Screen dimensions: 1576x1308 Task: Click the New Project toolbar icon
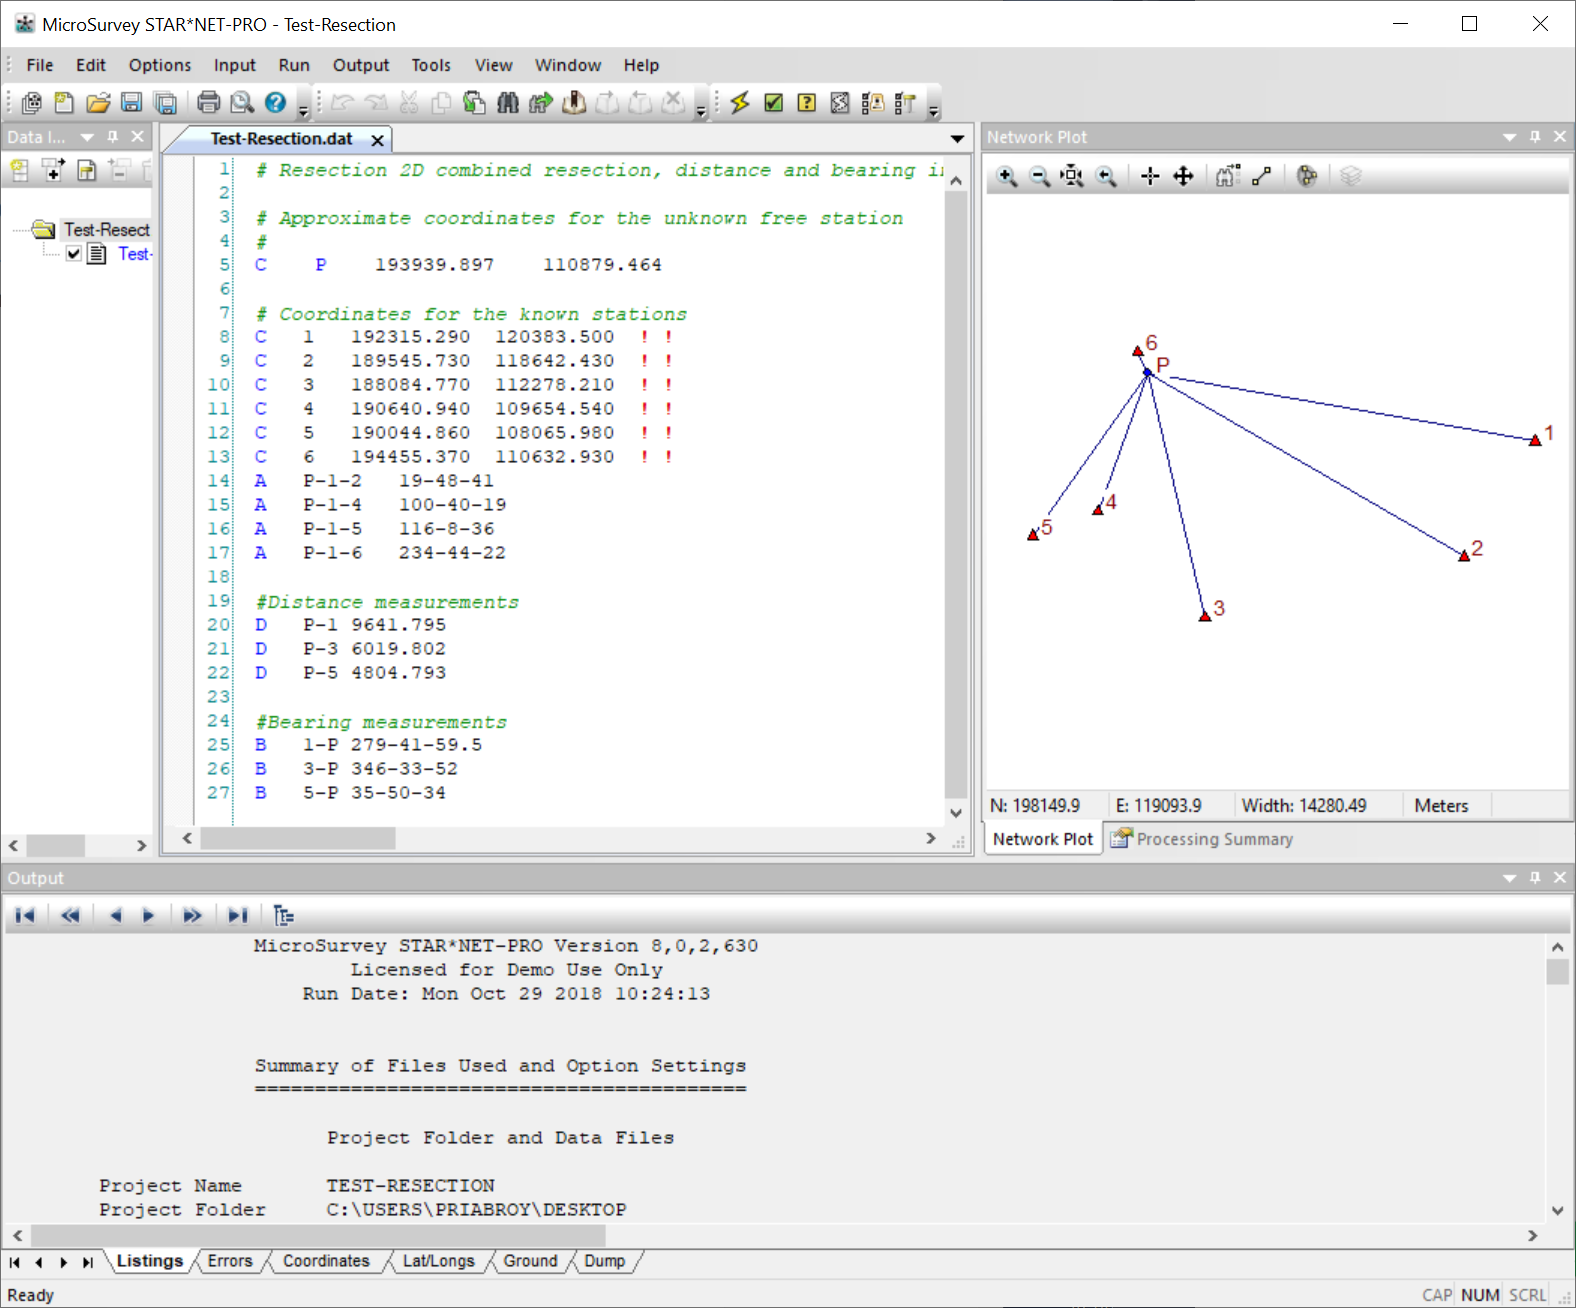(x=31, y=102)
